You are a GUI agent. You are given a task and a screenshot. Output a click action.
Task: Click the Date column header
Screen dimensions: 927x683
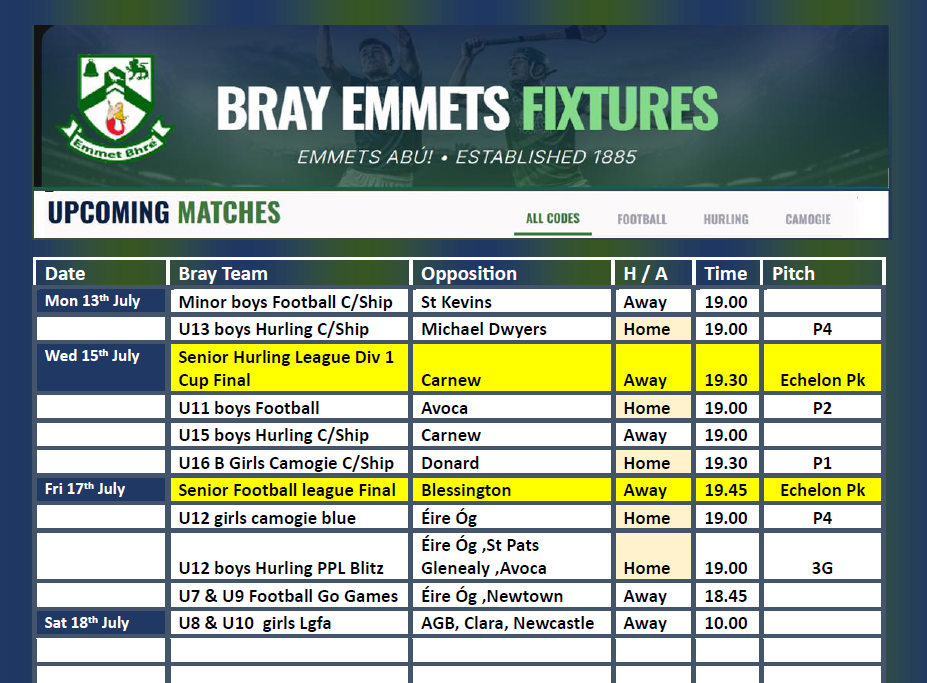coord(101,273)
